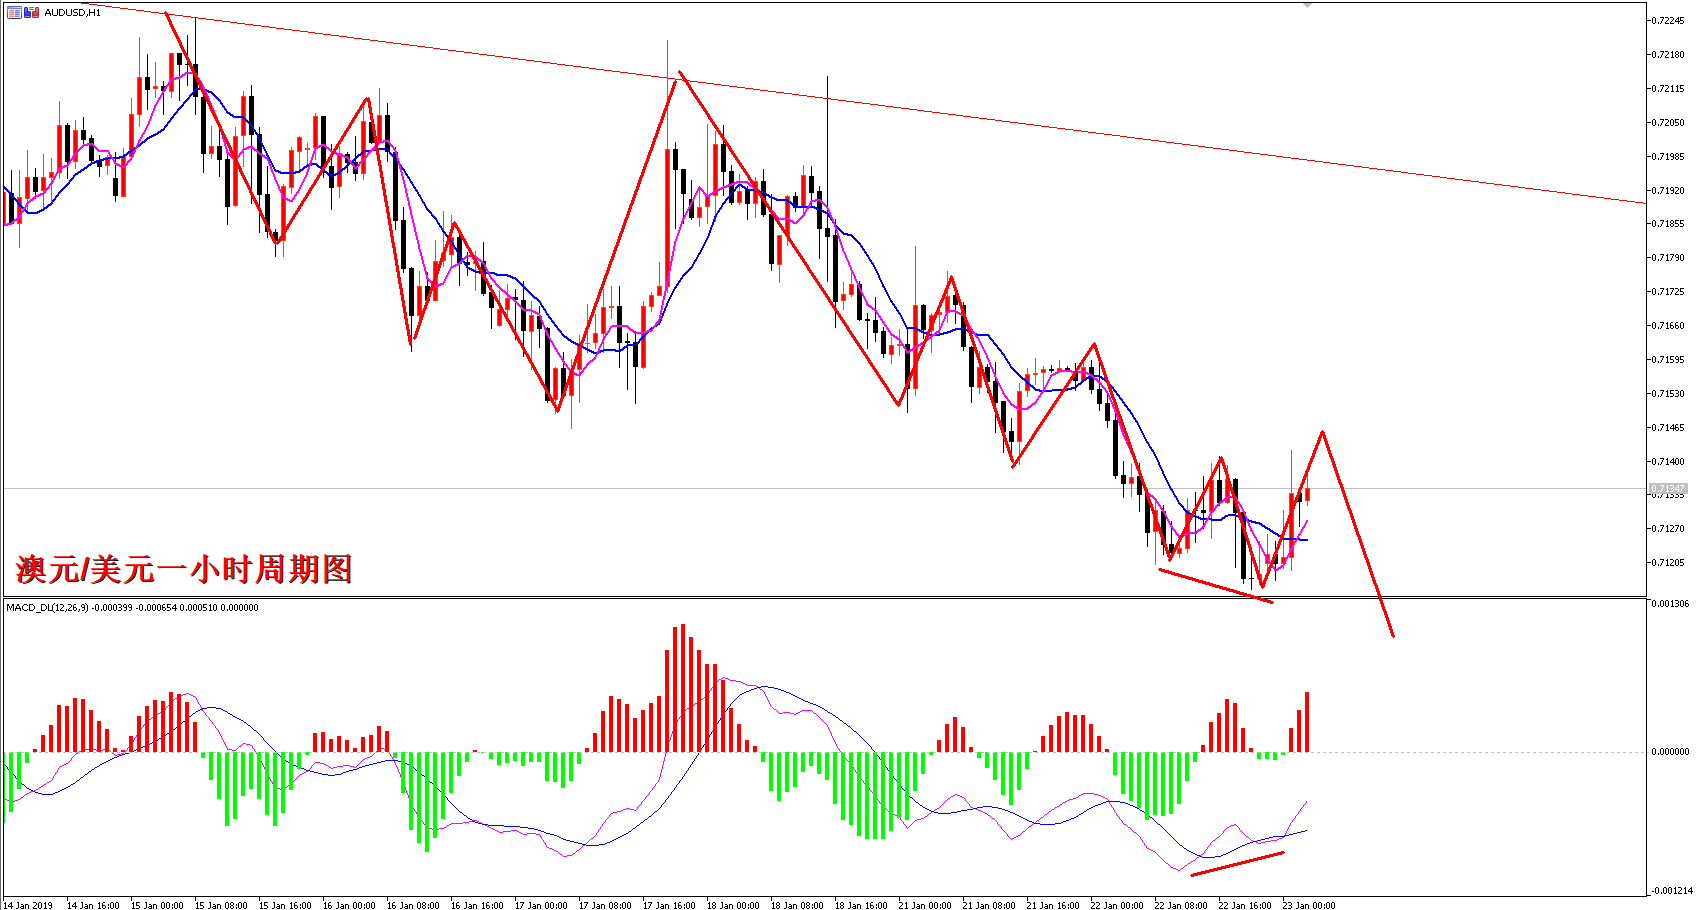The image size is (1697, 910).
Task: Click the 21 Jan 00:00 time label
Action: (x=925, y=905)
